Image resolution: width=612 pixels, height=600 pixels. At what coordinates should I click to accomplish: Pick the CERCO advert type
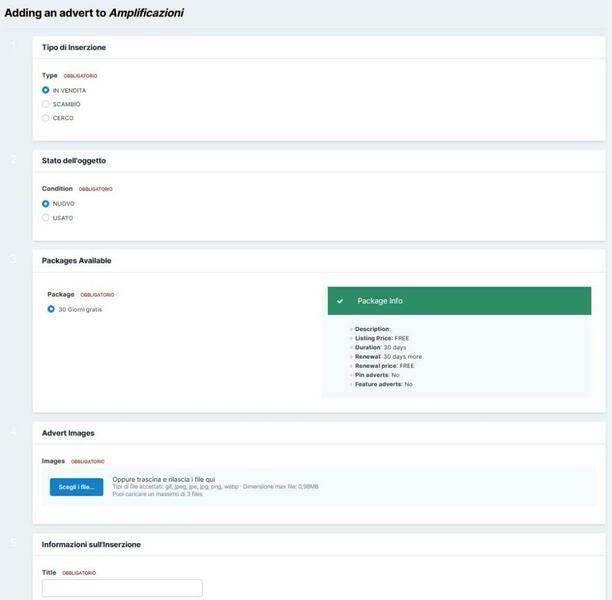(46, 118)
